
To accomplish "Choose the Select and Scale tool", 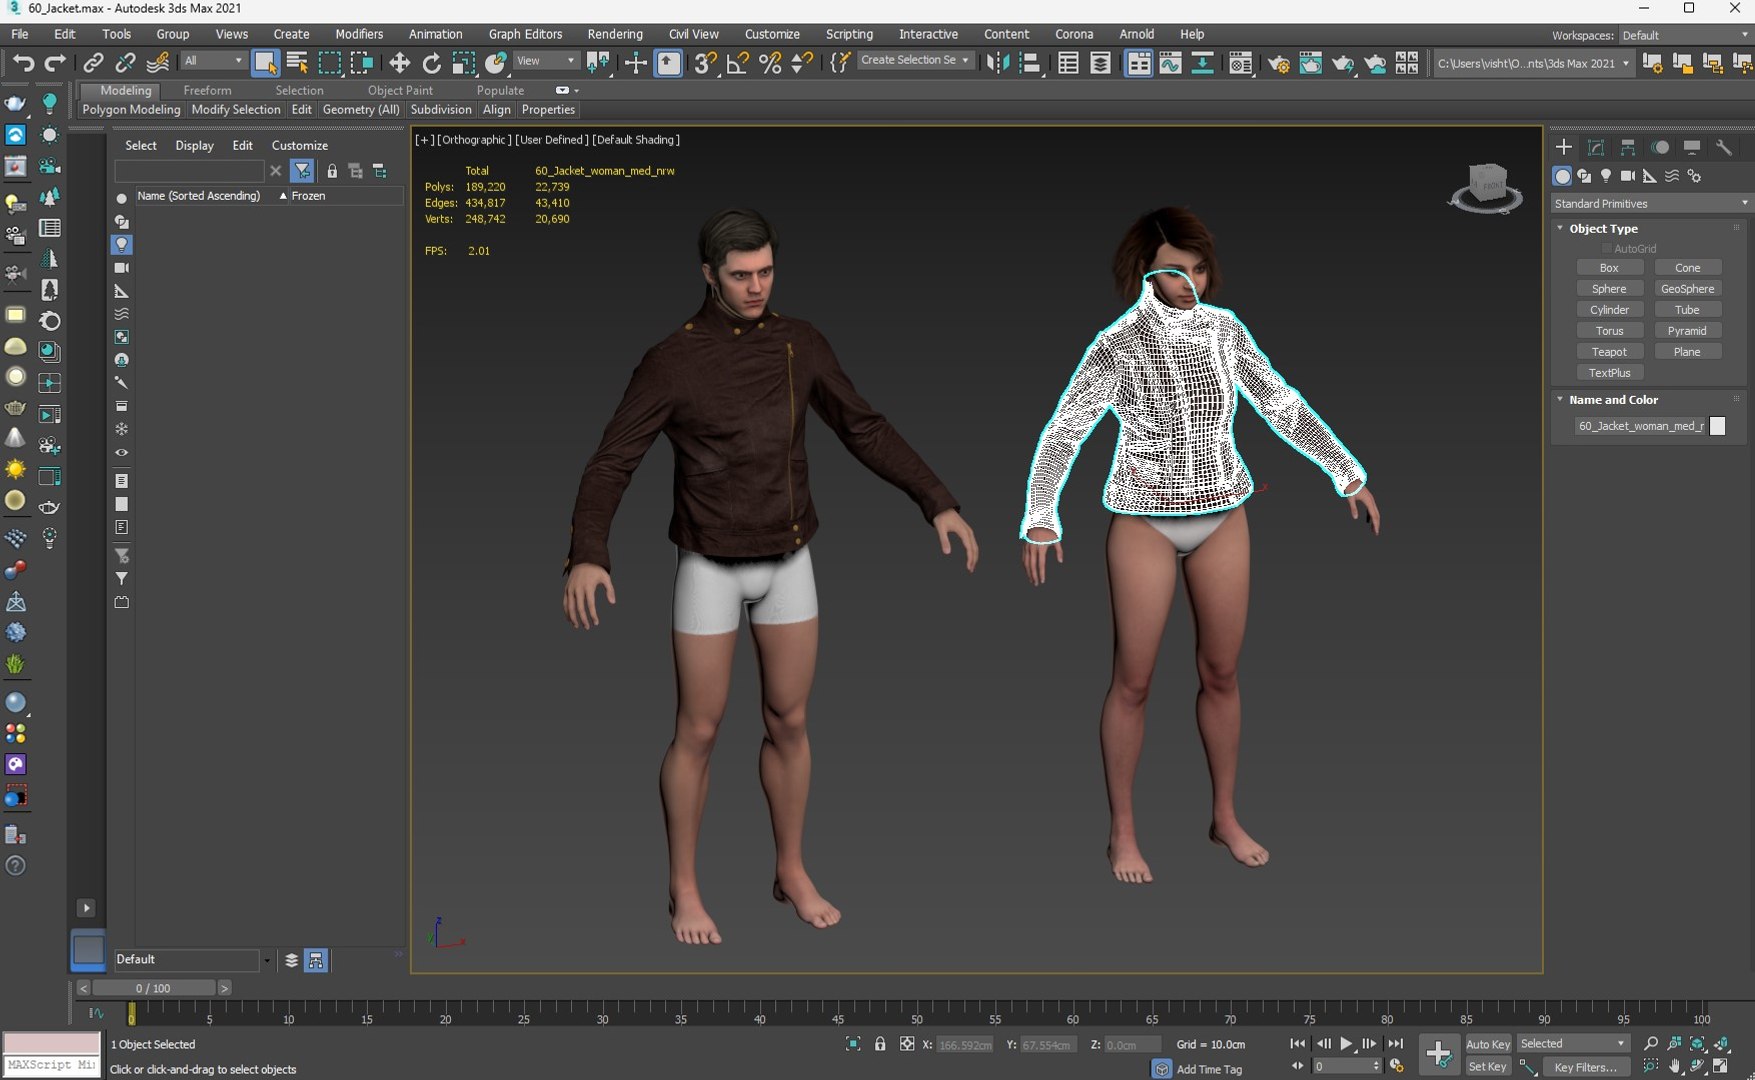I will pyautogui.click(x=463, y=63).
